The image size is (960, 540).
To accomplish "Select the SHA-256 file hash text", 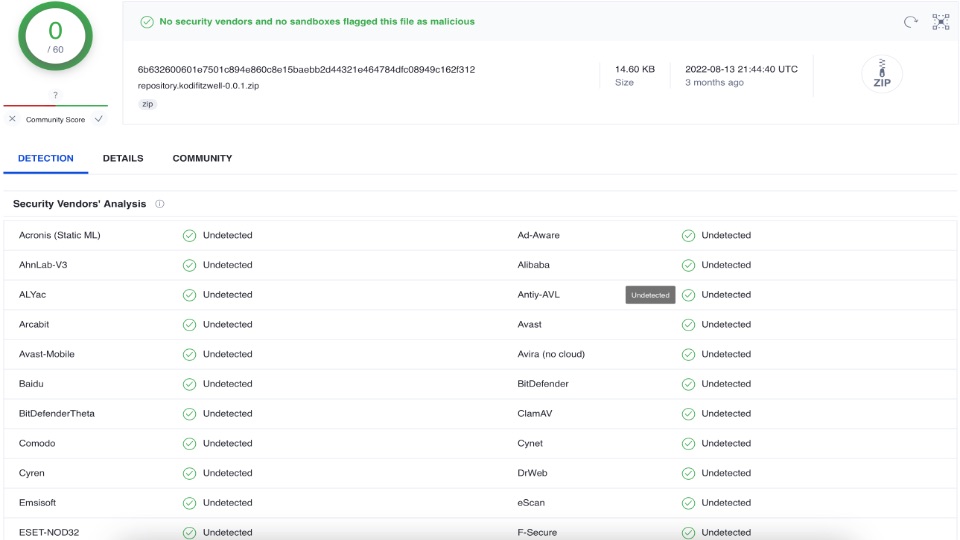I will (x=306, y=69).
